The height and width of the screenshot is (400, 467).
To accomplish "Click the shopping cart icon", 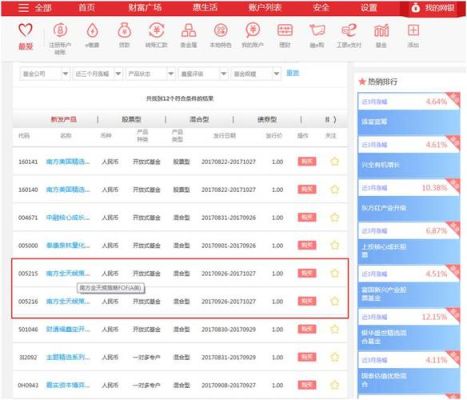I will click(x=317, y=31).
